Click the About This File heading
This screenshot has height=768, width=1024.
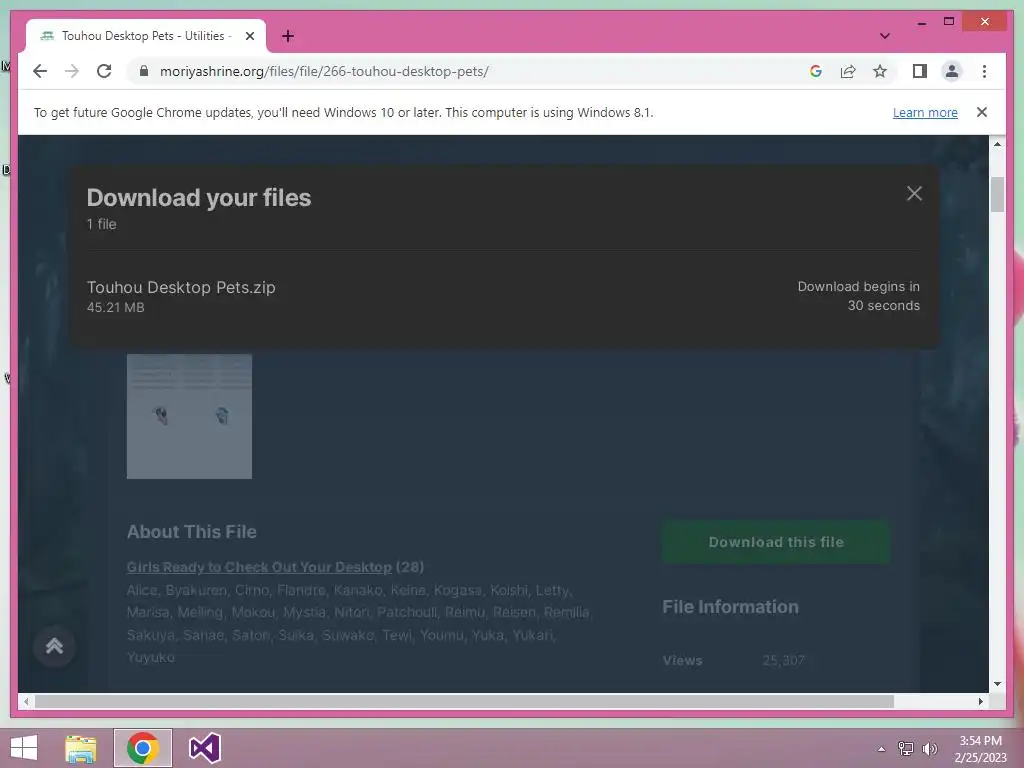coord(191,532)
